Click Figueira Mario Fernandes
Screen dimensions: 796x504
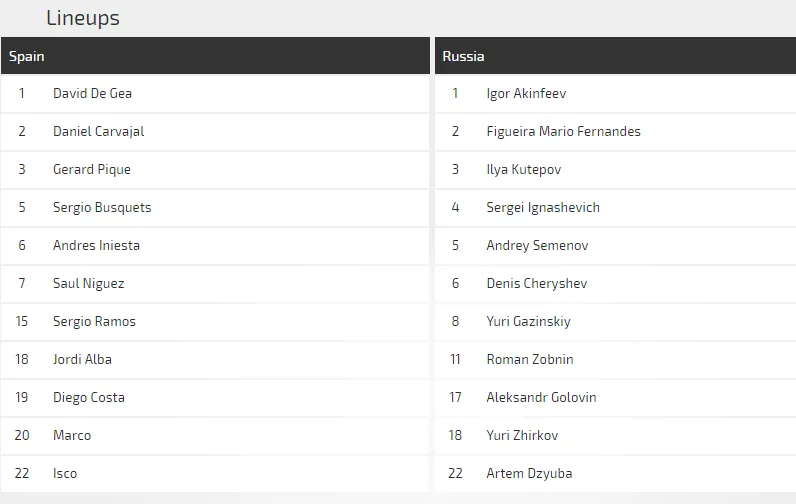pyautogui.click(x=563, y=131)
